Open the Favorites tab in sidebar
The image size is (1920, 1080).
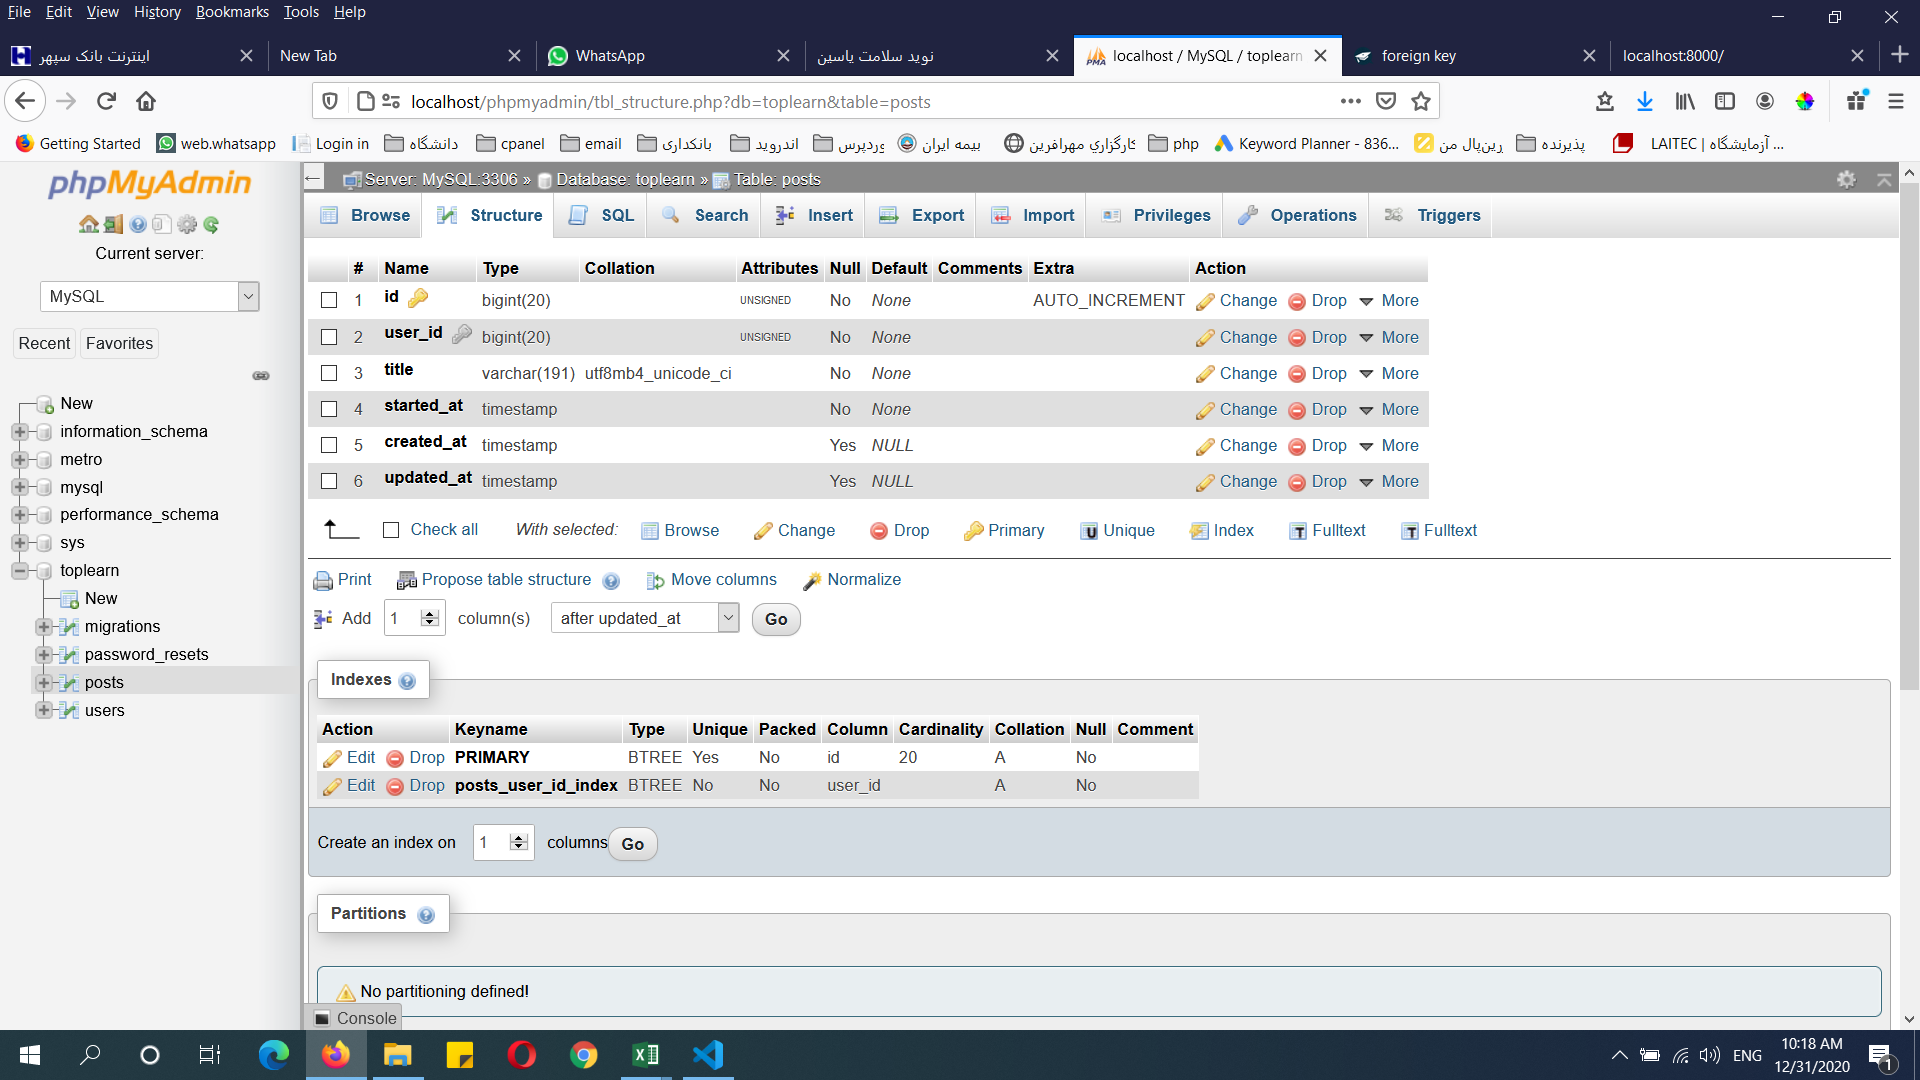(x=119, y=343)
